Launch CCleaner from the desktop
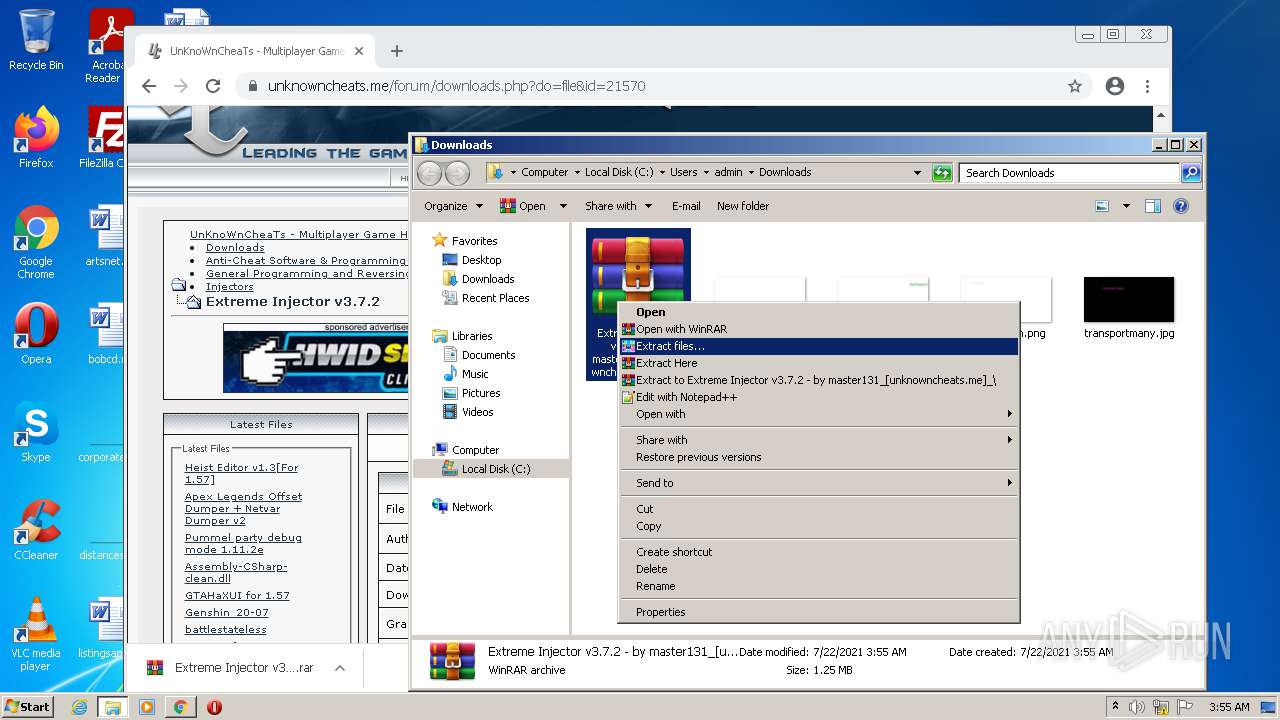 pos(36,529)
